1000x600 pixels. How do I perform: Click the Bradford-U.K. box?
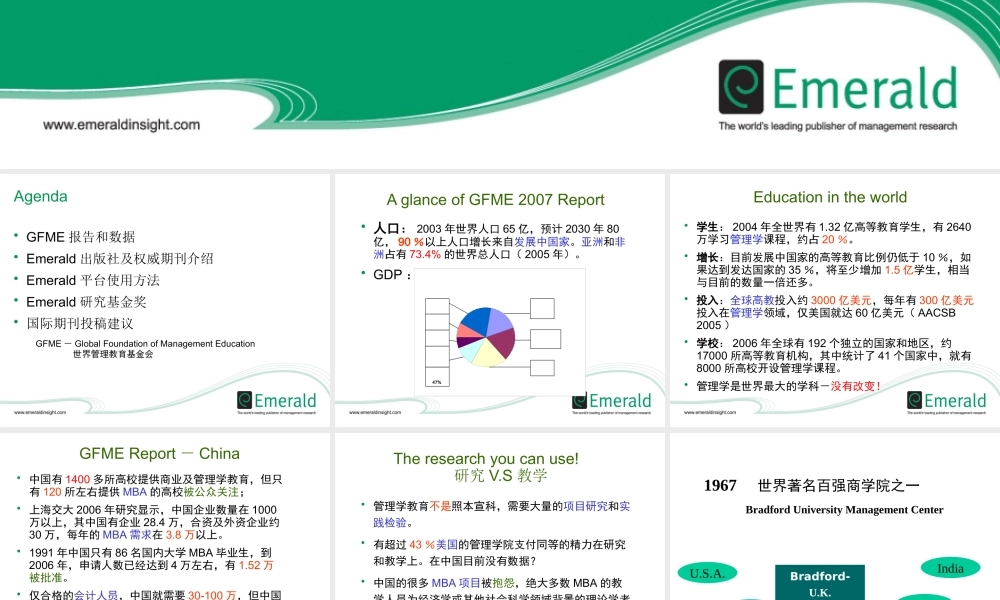pyautogui.click(x=820, y=582)
